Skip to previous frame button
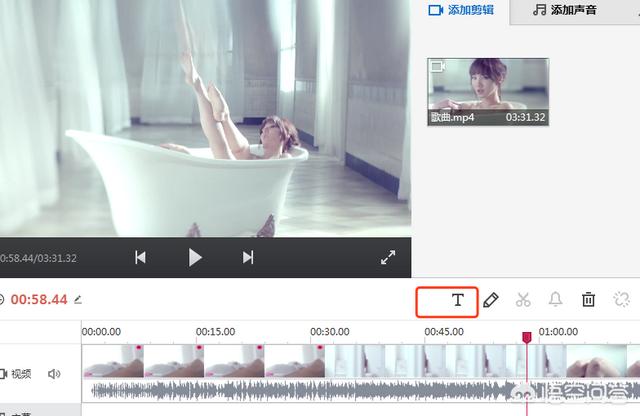This screenshot has height=416, width=640. point(140,257)
